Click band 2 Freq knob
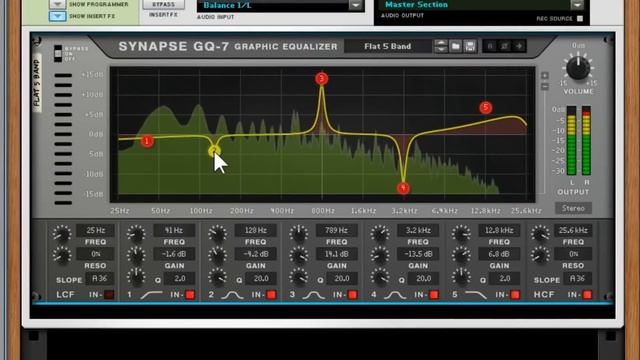This screenshot has width=640, height=360. [x=217, y=233]
